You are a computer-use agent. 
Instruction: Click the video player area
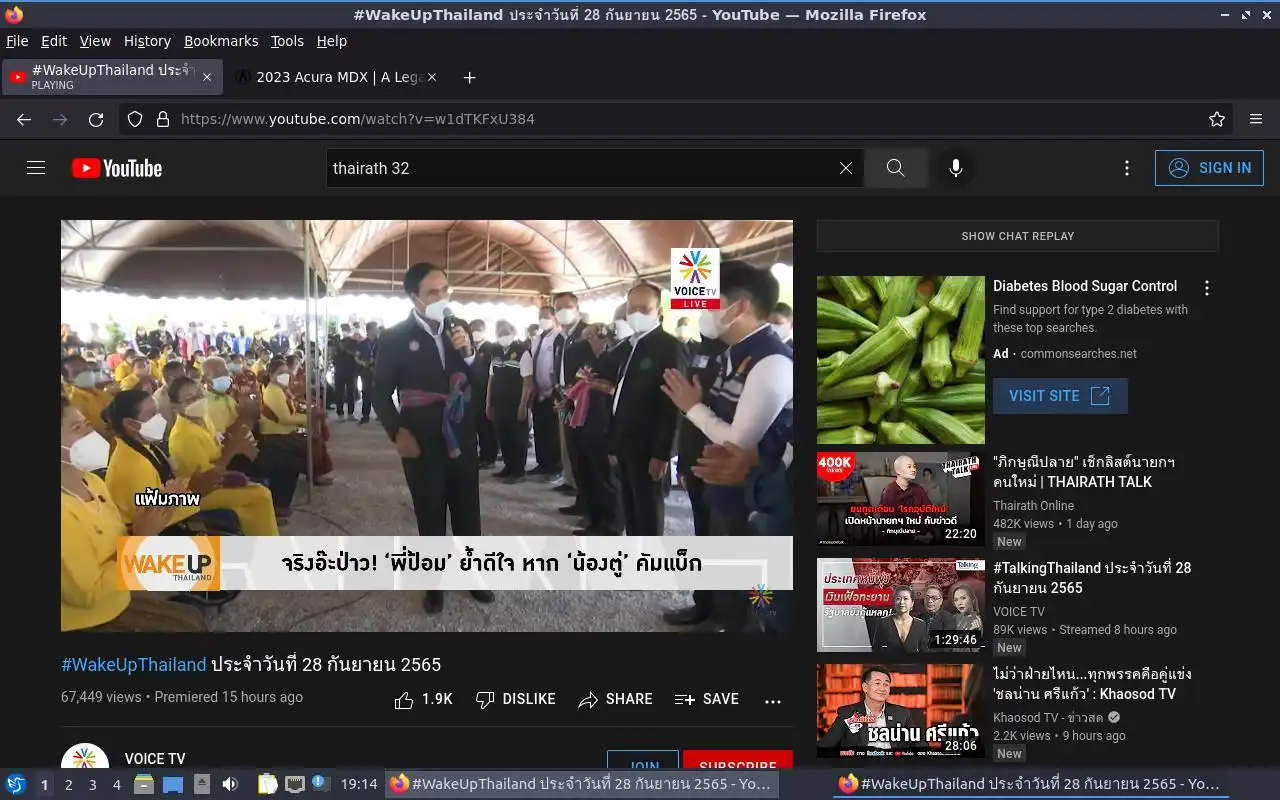pos(427,426)
